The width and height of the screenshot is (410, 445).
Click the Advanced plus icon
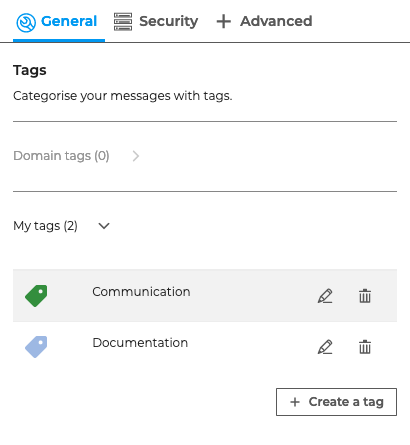(x=224, y=22)
